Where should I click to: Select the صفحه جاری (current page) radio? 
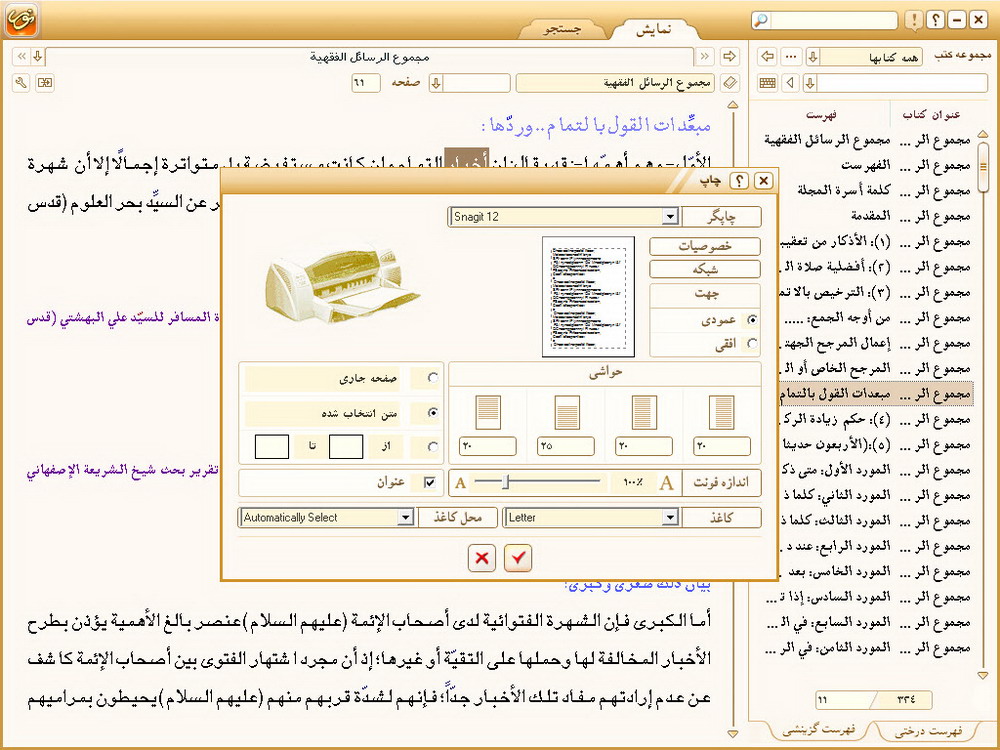click(x=433, y=378)
